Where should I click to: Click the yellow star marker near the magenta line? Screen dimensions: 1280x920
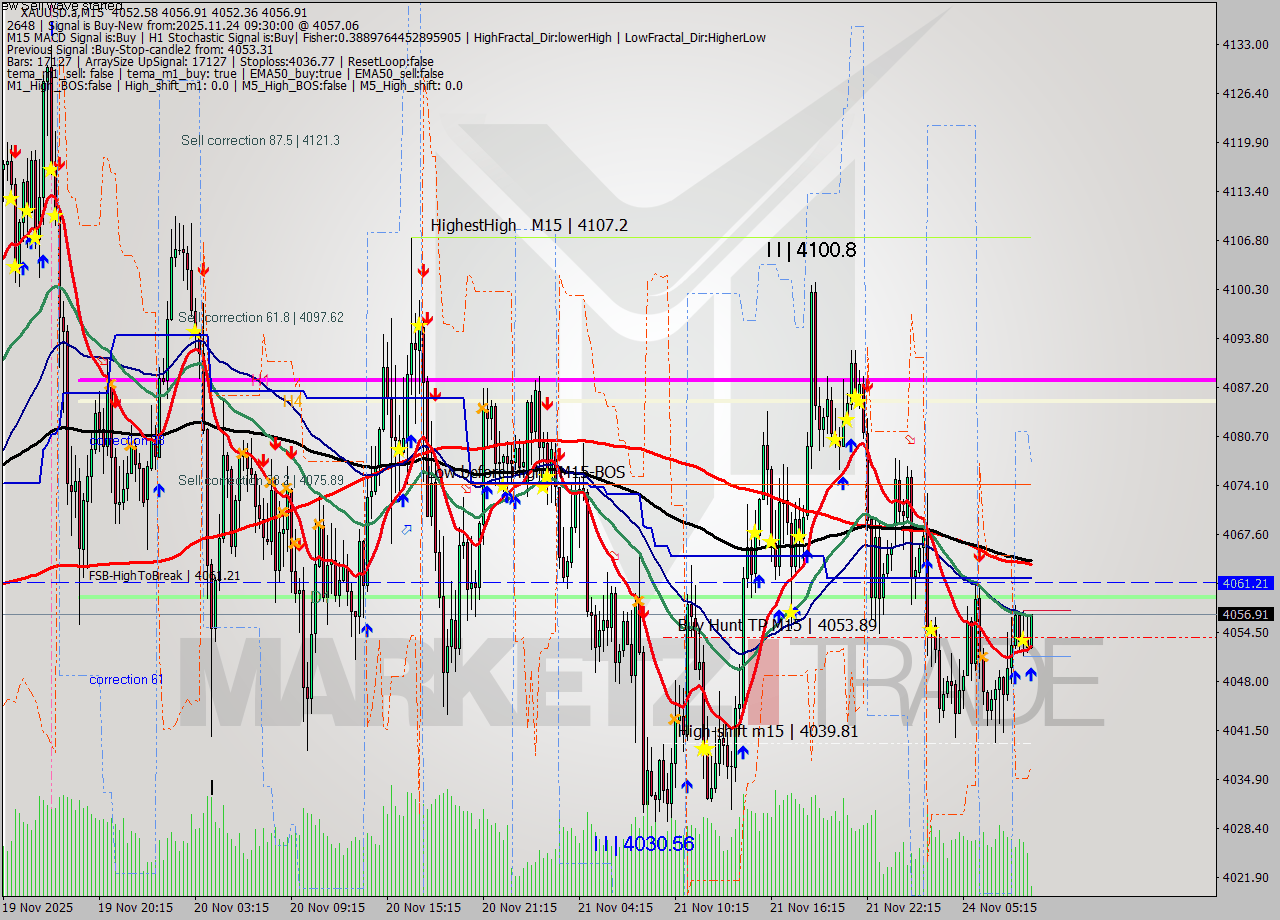[857, 397]
